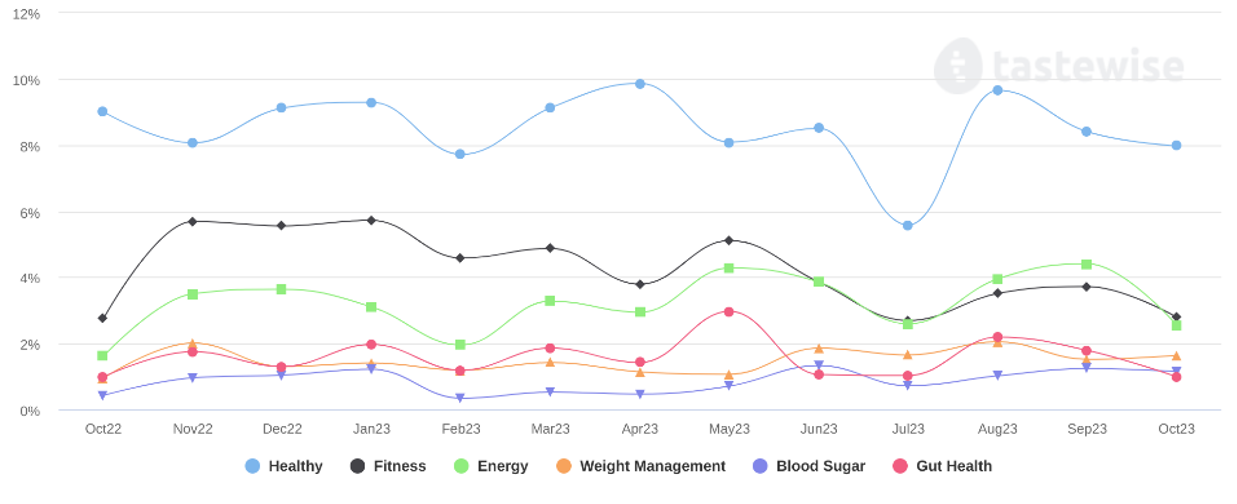1237x504 pixels.
Task: Click the 12% y-axis label
Action: click(26, 14)
